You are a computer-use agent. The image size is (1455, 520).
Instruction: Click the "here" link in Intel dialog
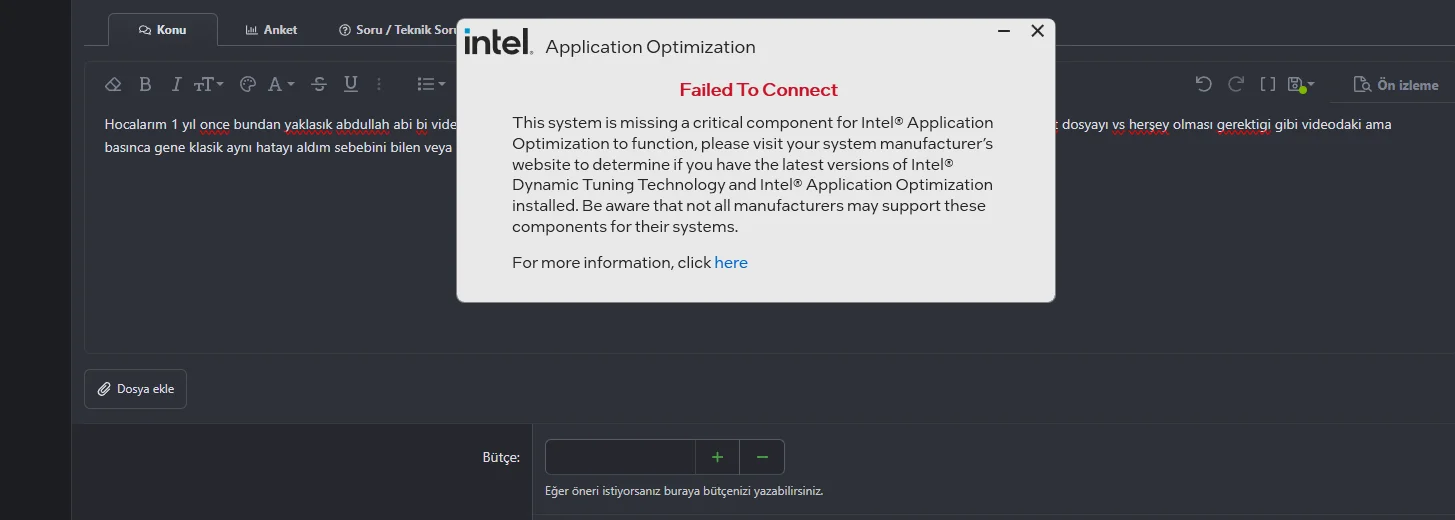(x=731, y=263)
